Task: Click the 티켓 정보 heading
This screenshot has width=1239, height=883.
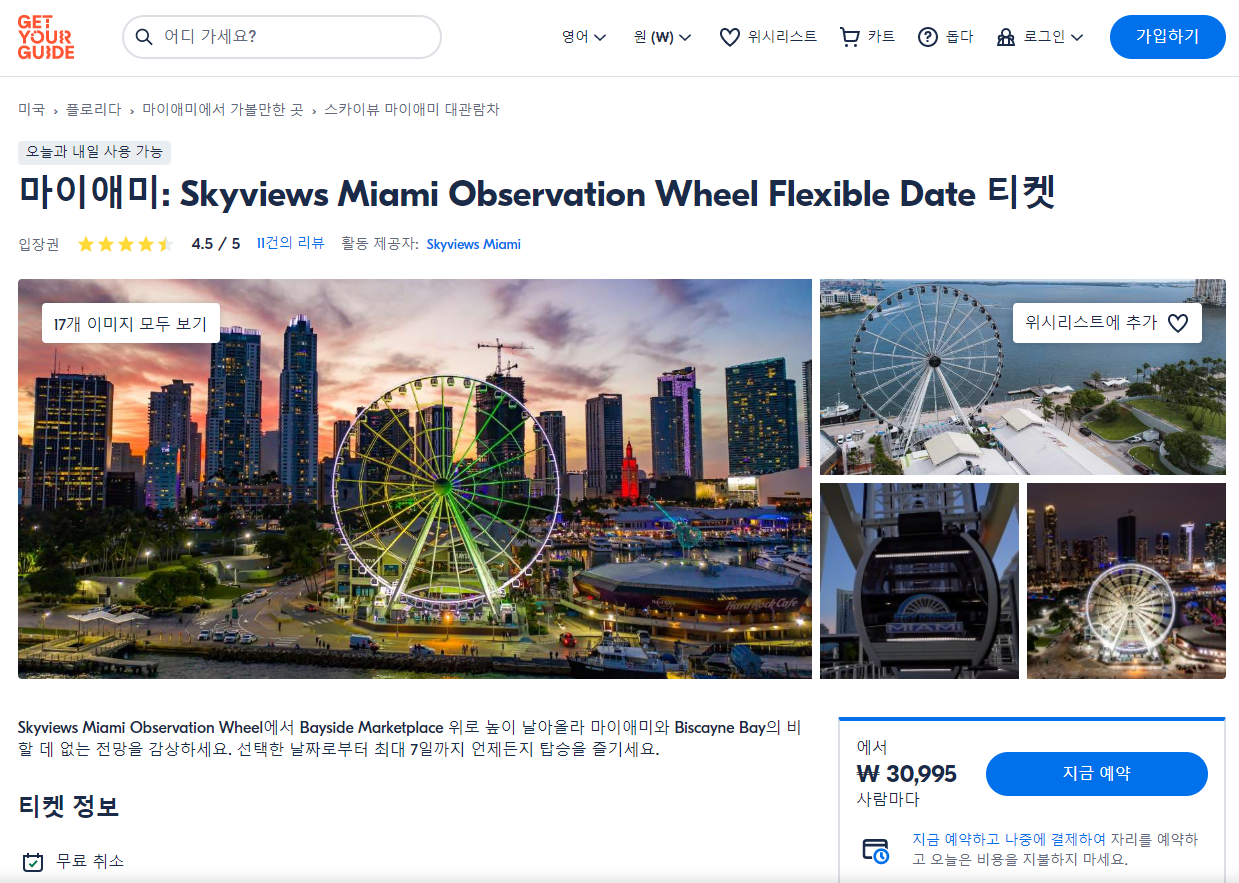Action: 69,806
